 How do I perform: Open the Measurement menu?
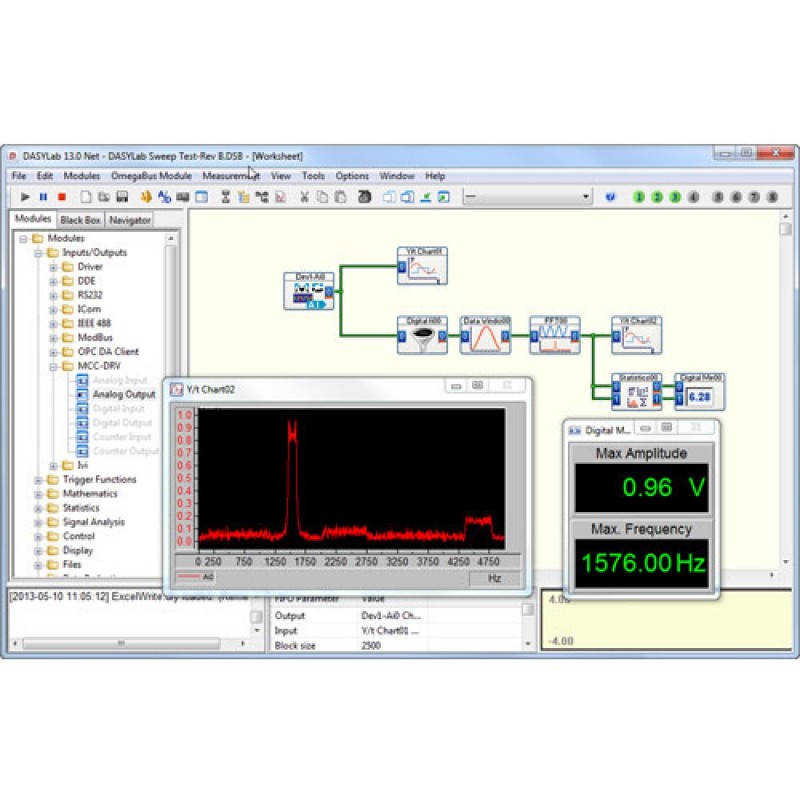click(x=231, y=176)
